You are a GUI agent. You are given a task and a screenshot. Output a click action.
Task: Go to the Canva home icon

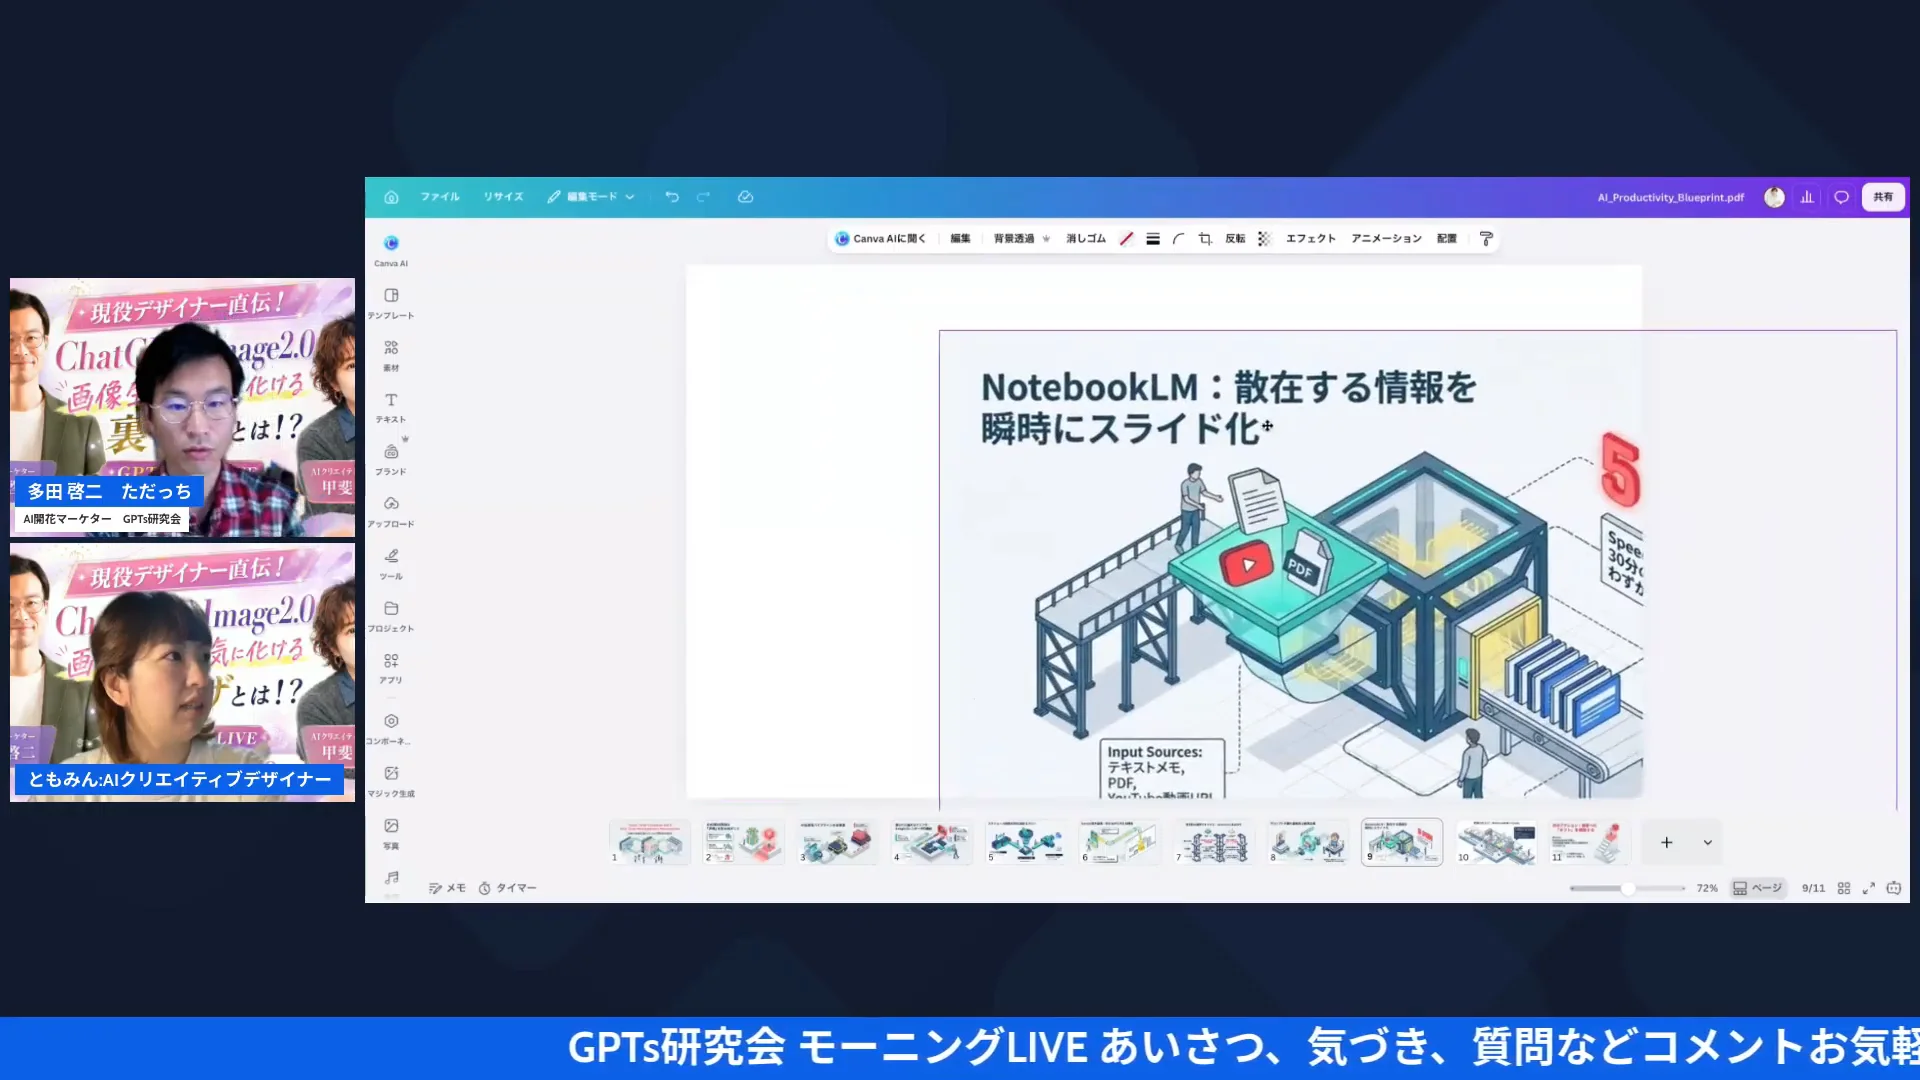pos(391,197)
